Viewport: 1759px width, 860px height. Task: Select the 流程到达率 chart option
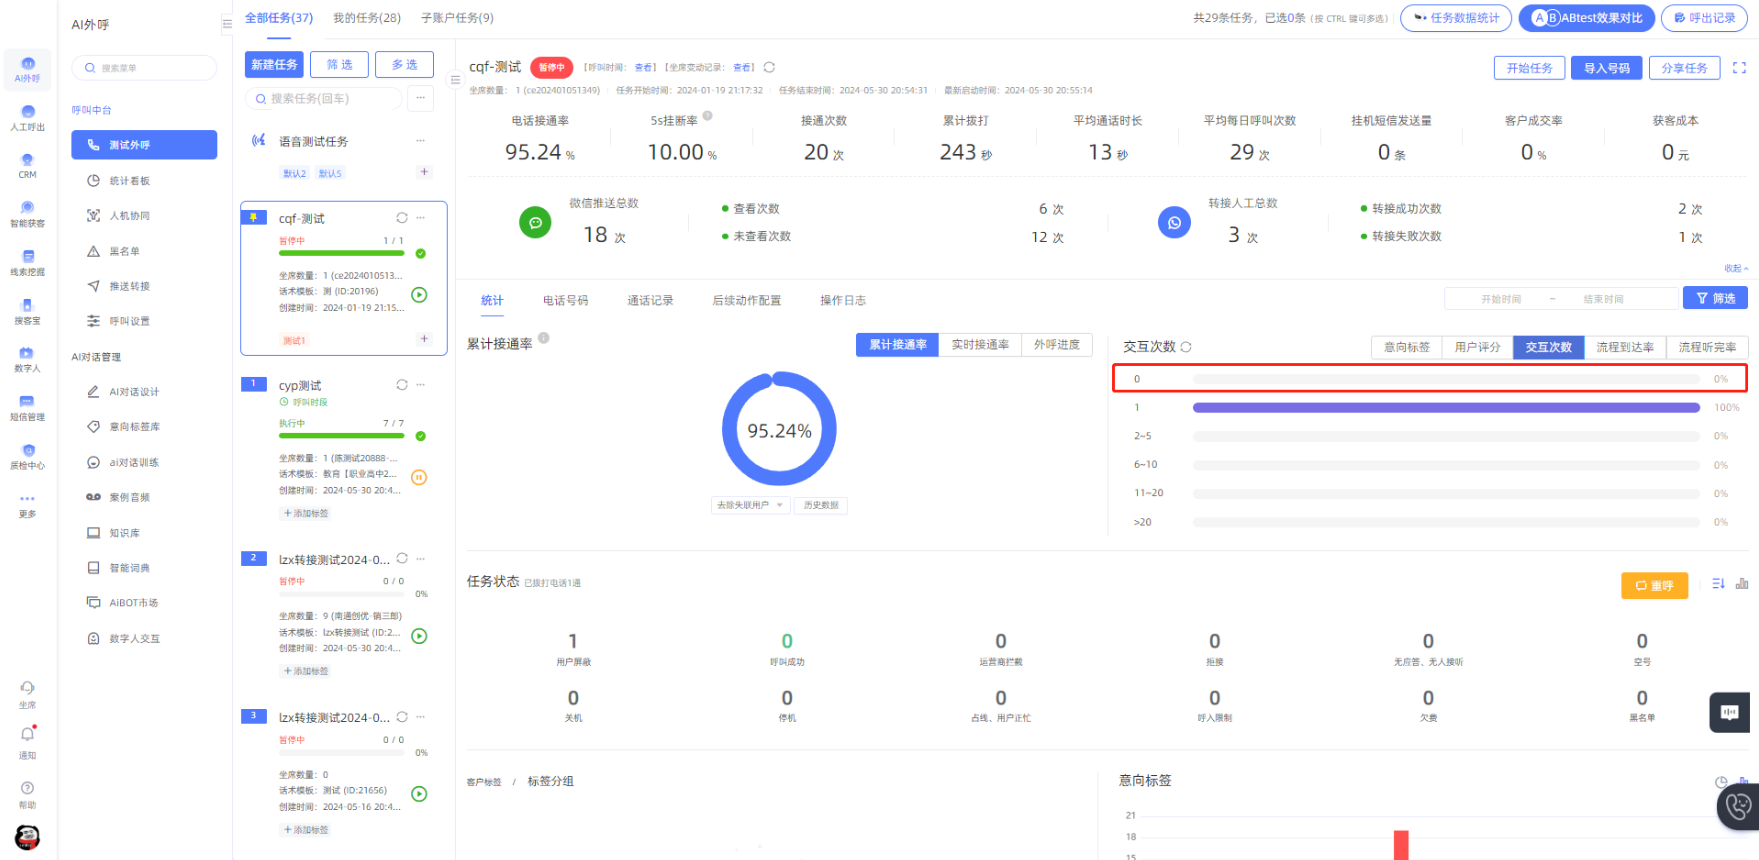(1624, 347)
